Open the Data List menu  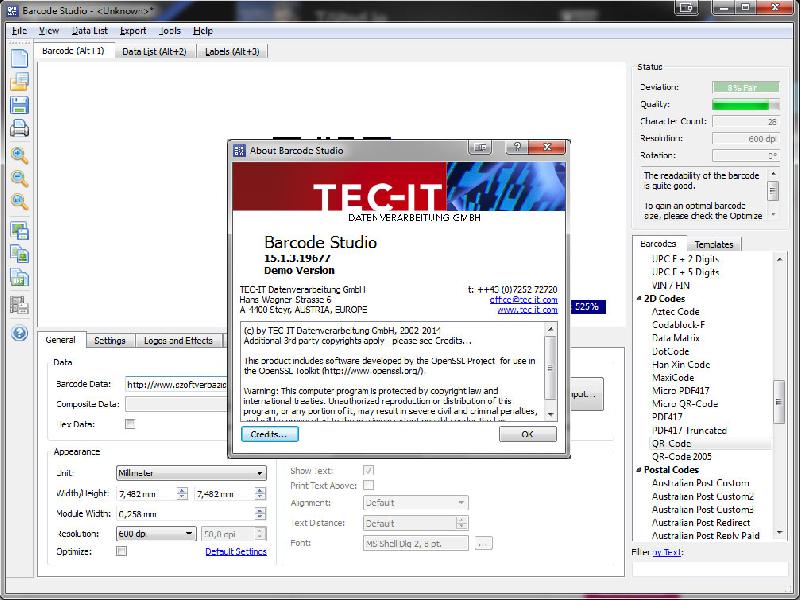tap(90, 31)
